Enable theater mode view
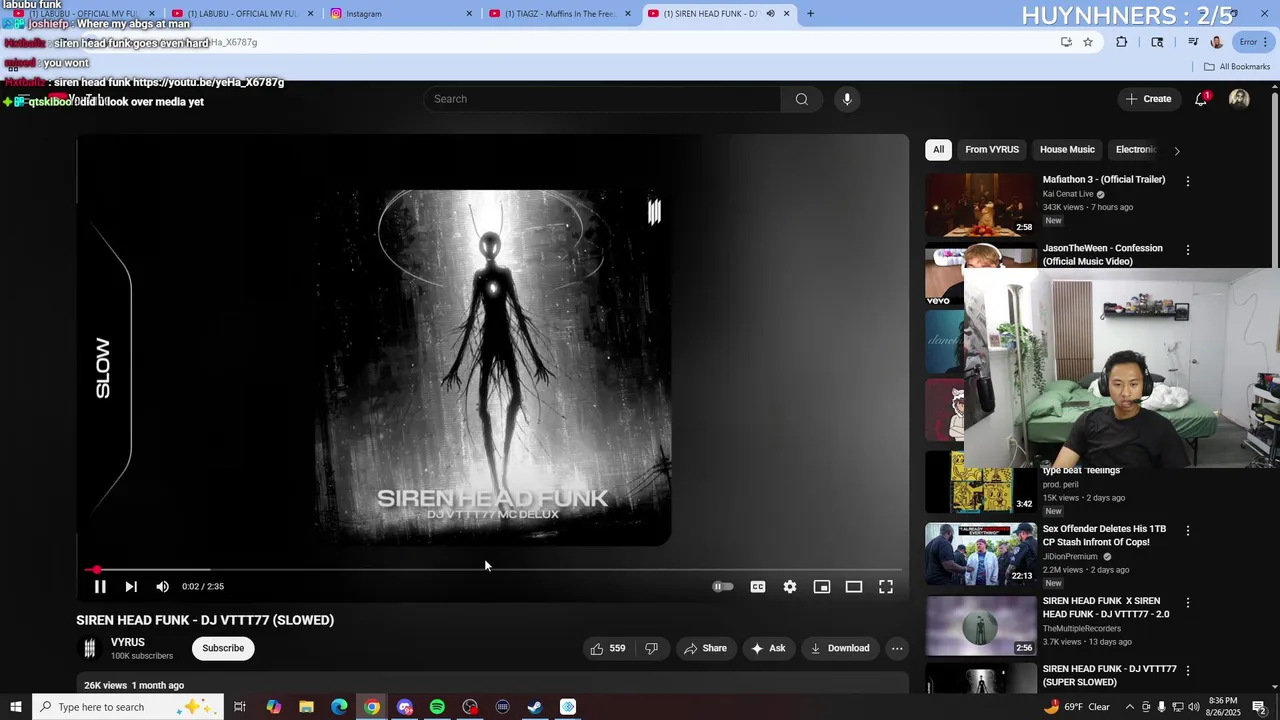 click(854, 587)
